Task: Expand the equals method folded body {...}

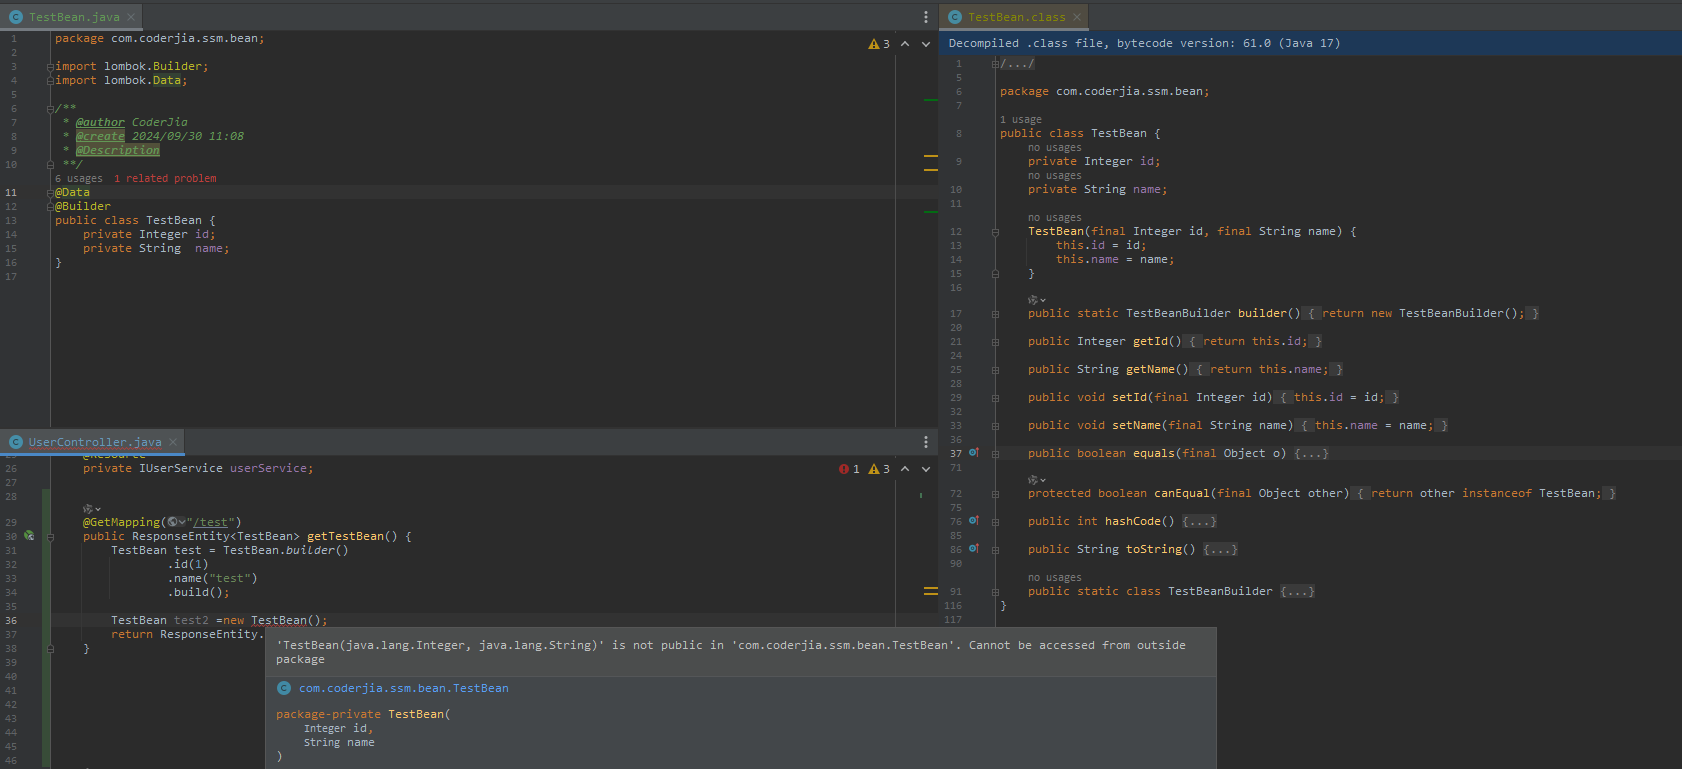Action: coord(1311,454)
